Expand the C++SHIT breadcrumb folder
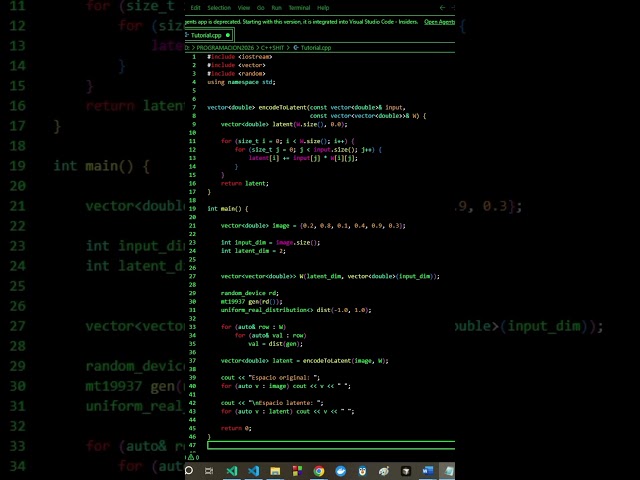640x480 pixels. [272, 48]
